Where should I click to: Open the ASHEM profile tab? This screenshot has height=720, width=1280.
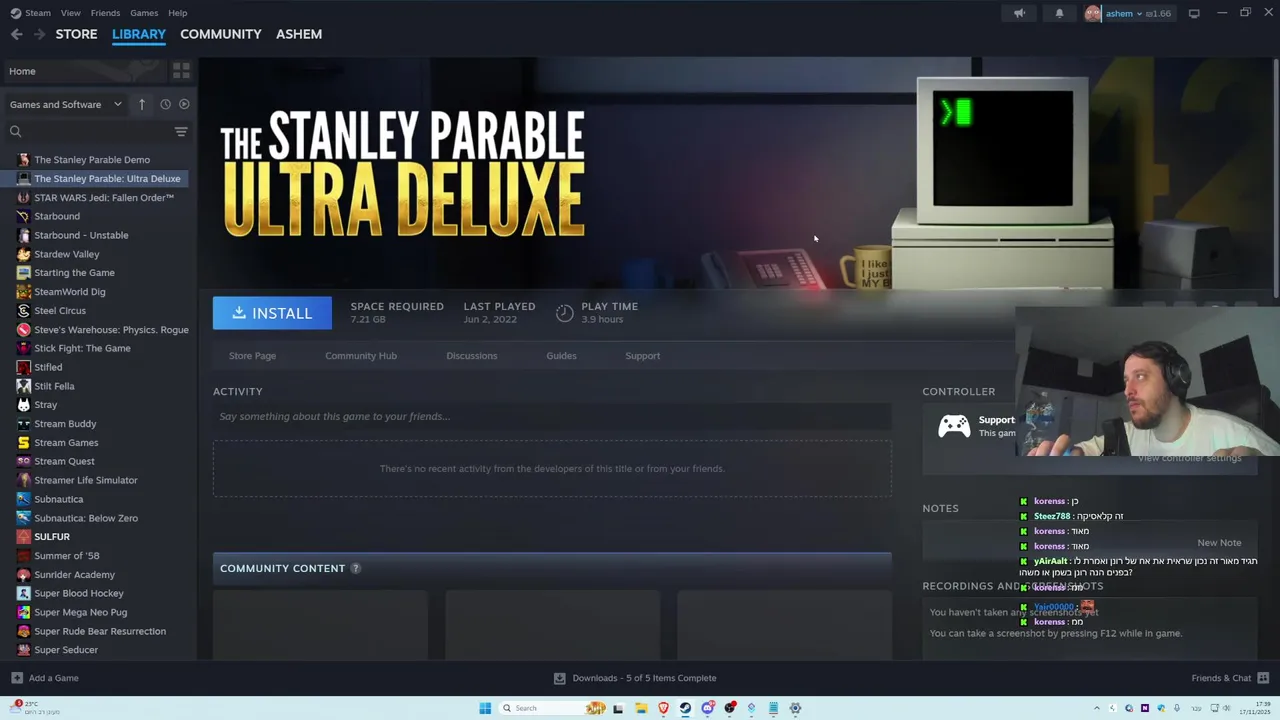coord(299,34)
